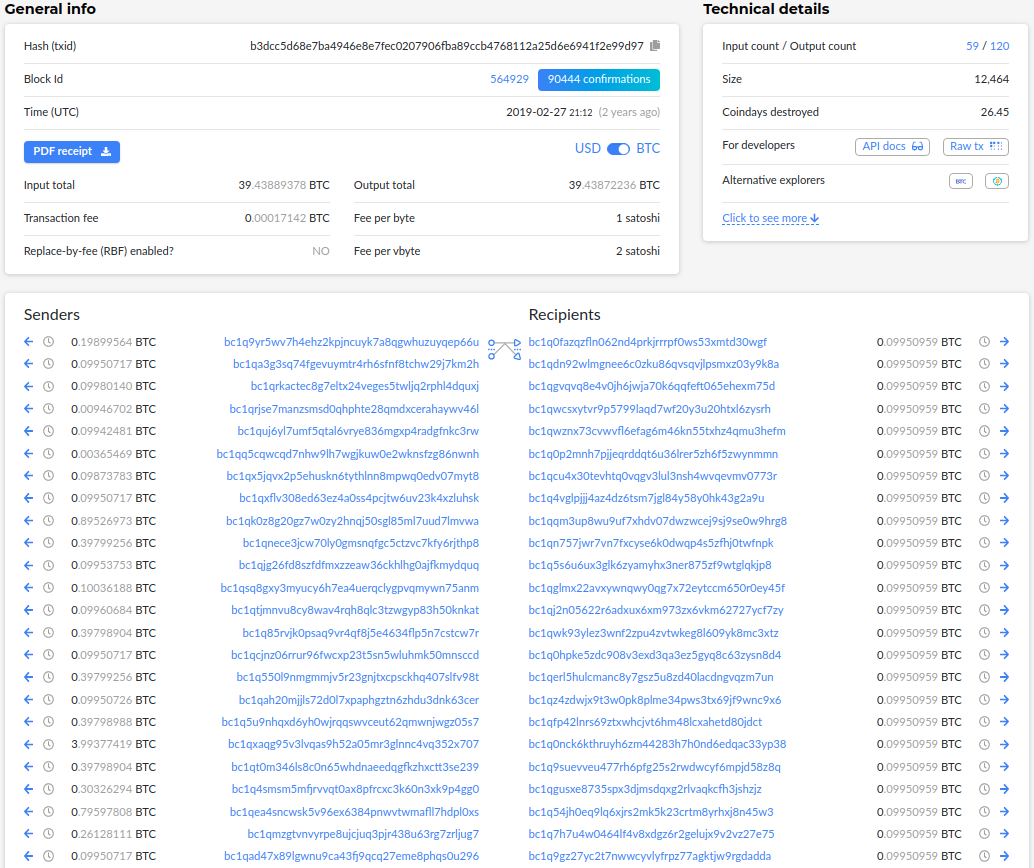Click the left arrow for sender 0.79597808 BTC
The image size is (1034, 868).
(28, 811)
